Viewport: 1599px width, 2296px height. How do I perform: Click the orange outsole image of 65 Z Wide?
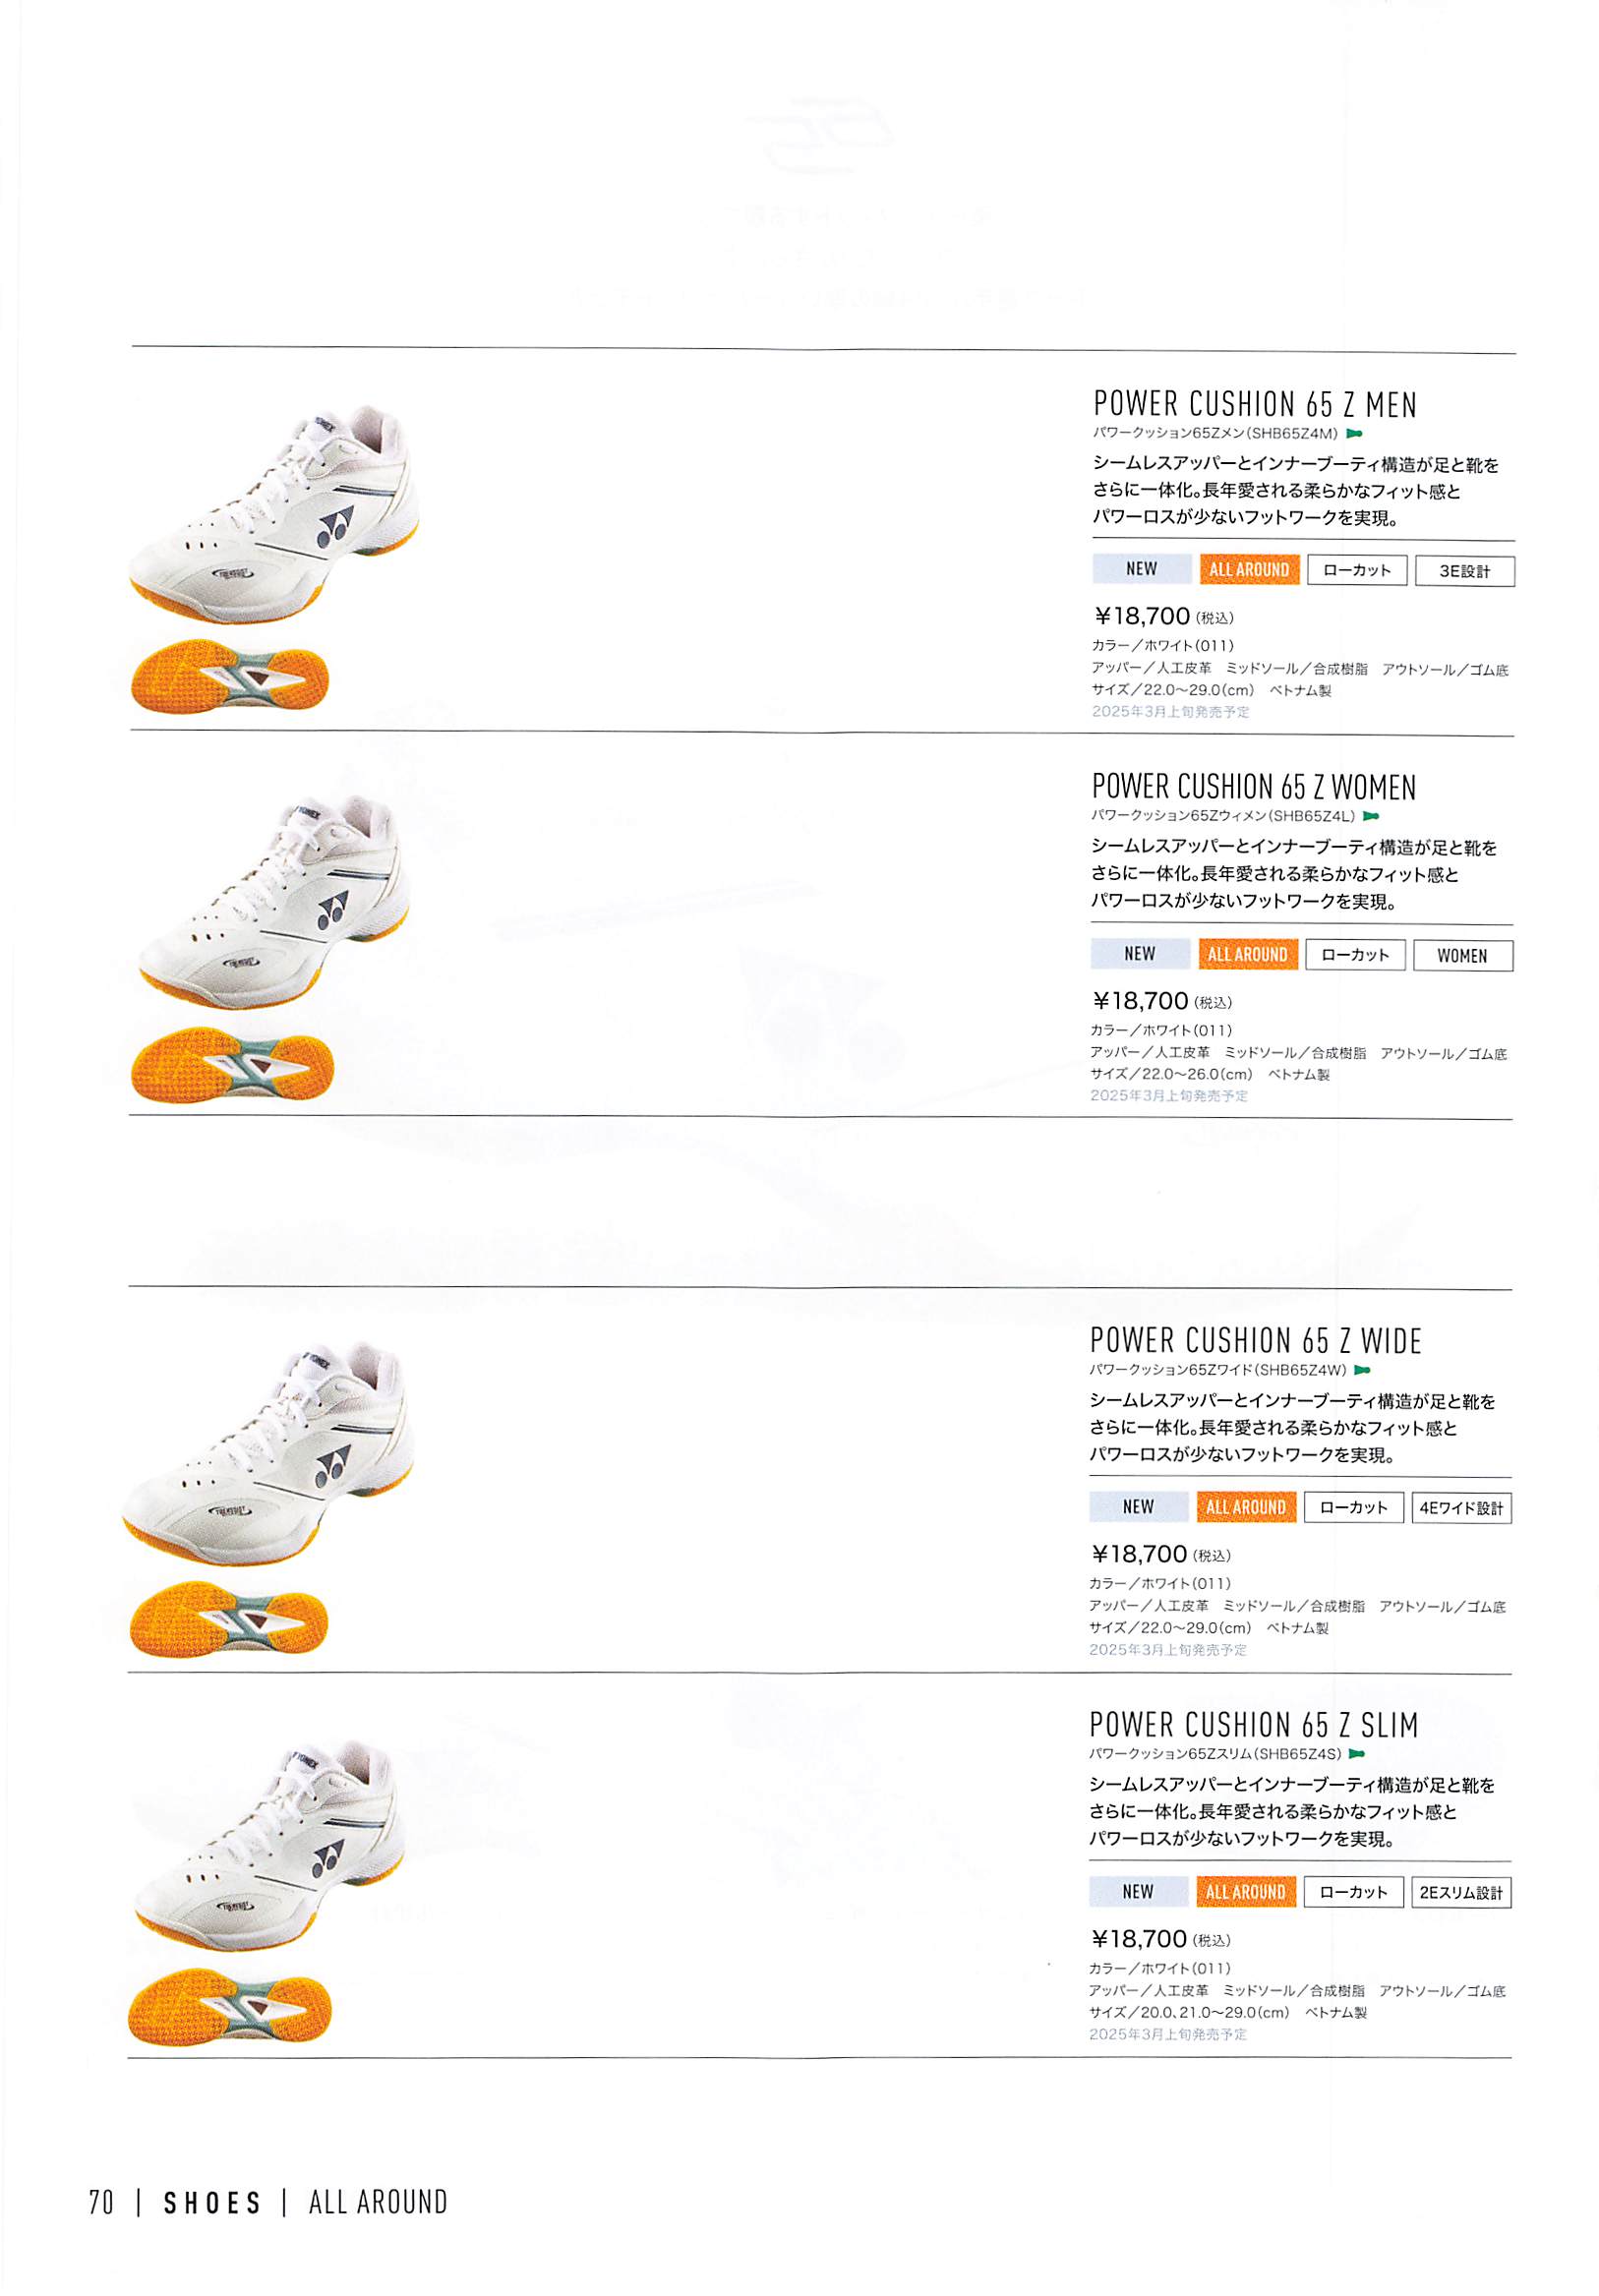click(229, 1618)
